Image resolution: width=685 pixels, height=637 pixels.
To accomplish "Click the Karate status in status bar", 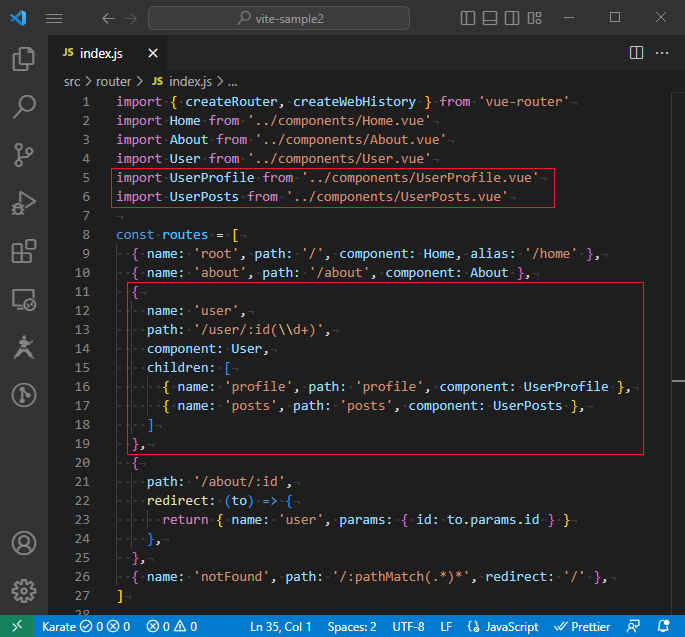I will (86, 627).
